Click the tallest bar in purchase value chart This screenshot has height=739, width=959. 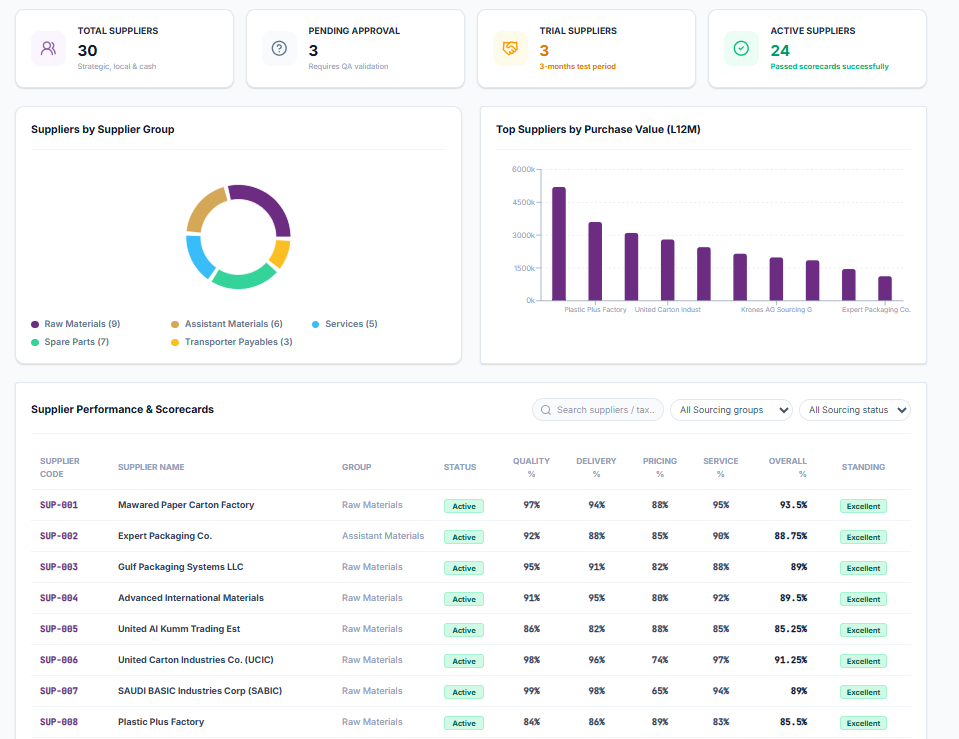point(559,243)
